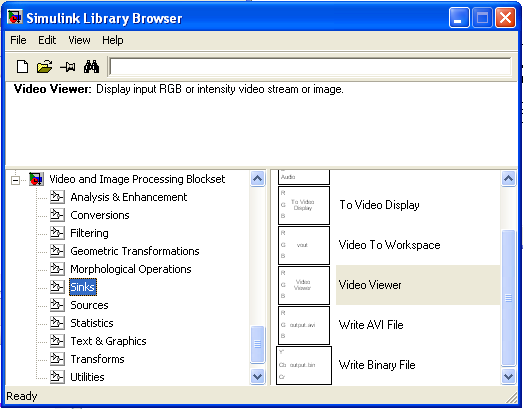Screen dimensions: 523x409
Task: Select the Write AVI File block name
Action: pyautogui.click(x=371, y=325)
